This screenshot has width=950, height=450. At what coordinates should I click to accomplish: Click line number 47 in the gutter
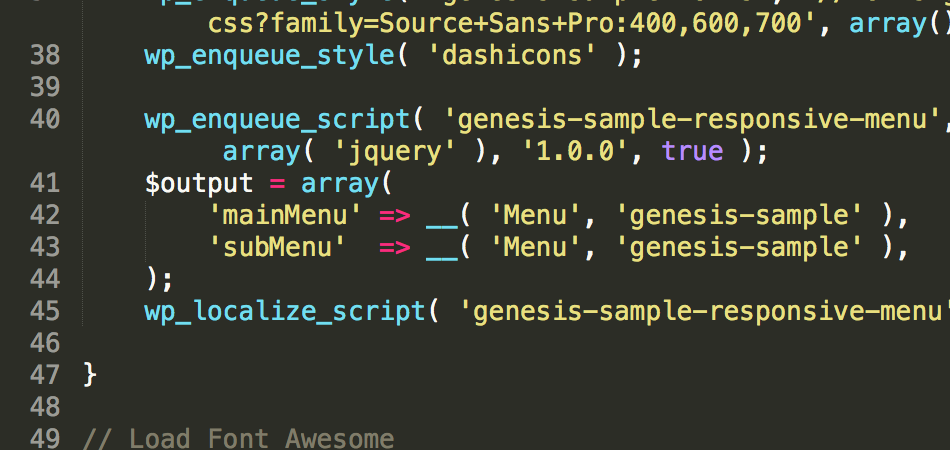tap(45, 375)
